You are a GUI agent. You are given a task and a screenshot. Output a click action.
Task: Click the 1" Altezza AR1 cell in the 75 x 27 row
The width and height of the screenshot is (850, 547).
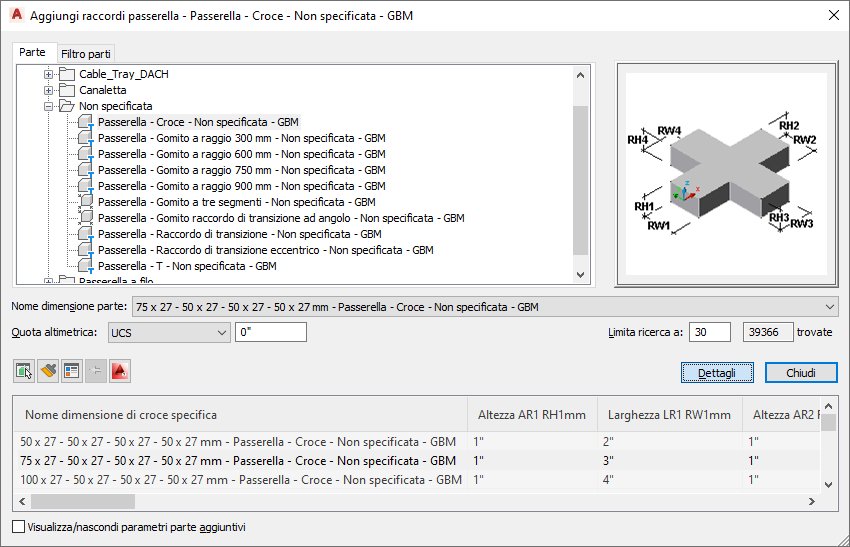point(532,461)
